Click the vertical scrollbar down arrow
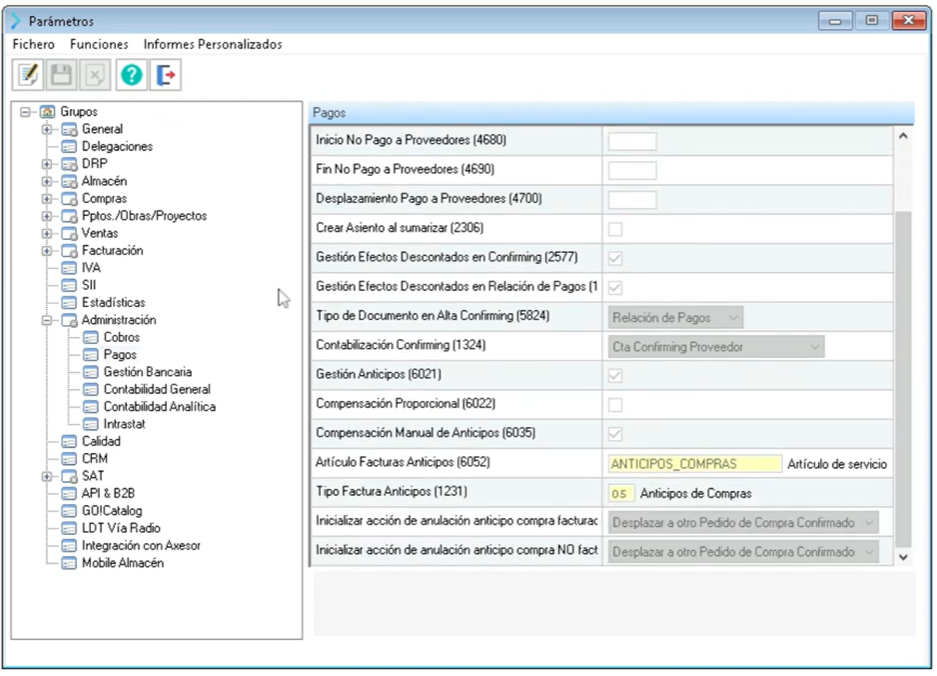The height and width of the screenshot is (676, 937). click(904, 556)
